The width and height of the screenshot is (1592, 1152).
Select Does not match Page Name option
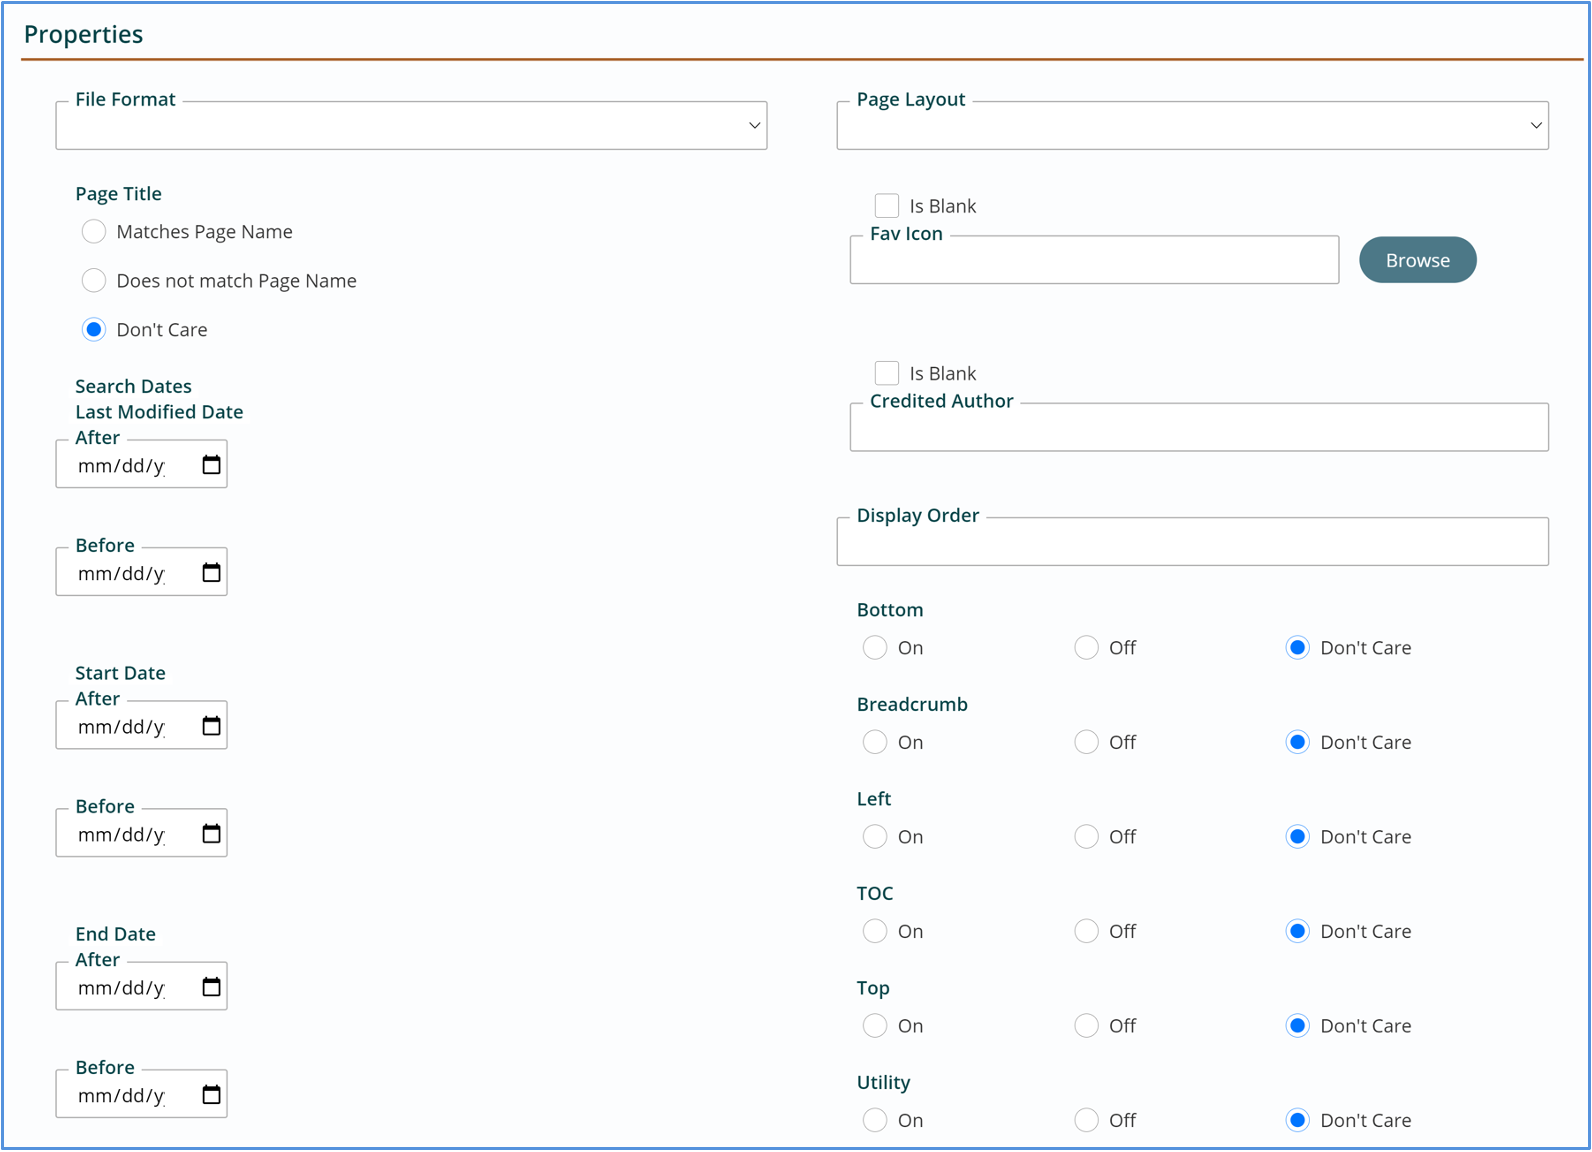[94, 281]
